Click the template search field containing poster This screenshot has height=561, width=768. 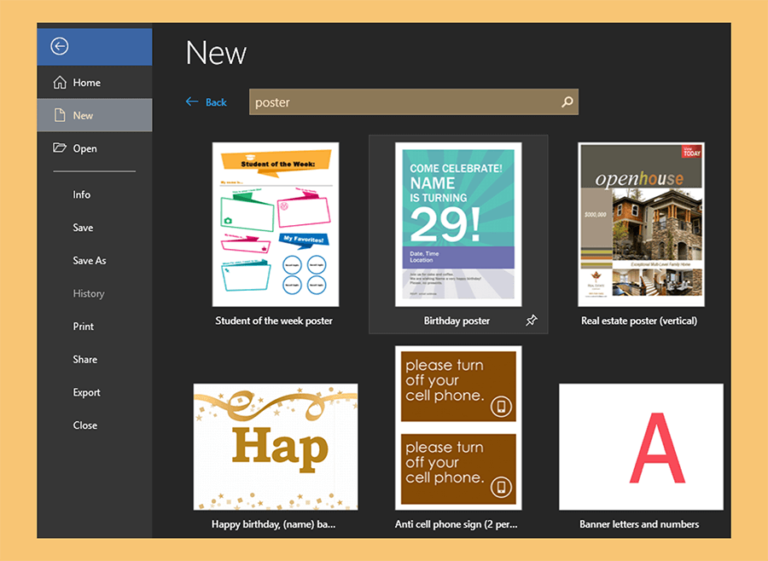tap(414, 102)
